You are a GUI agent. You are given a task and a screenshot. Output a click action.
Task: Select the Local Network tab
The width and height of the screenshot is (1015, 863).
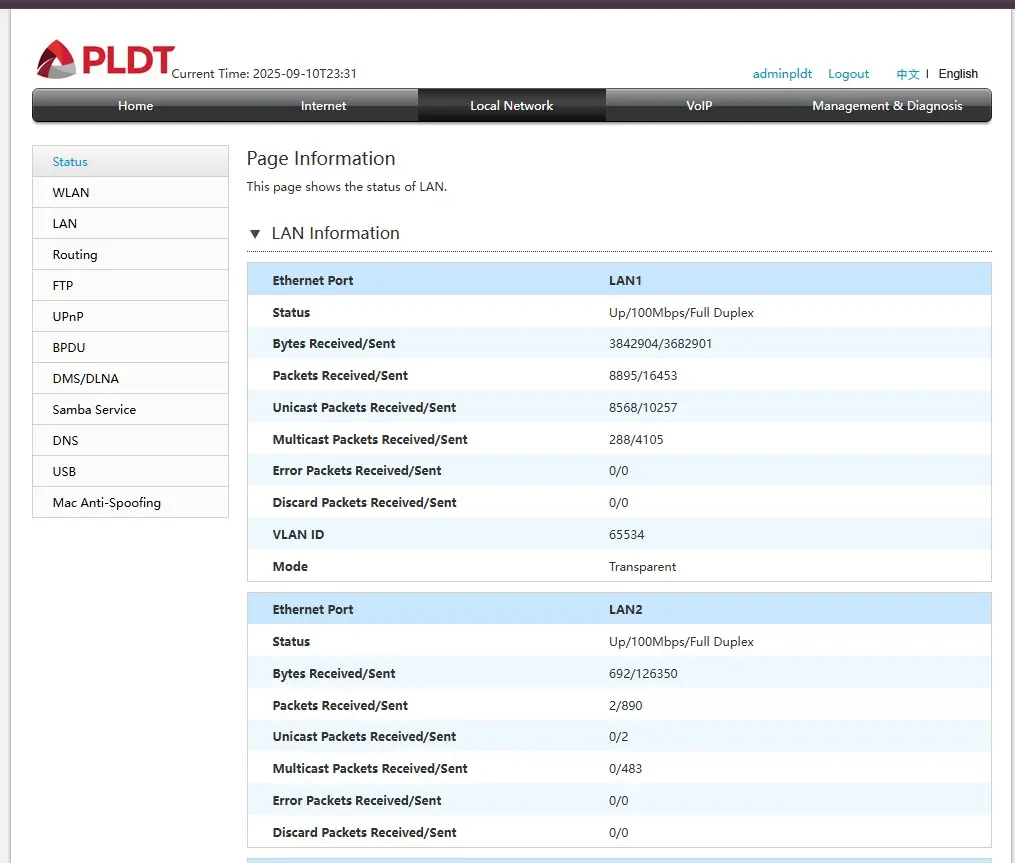pos(511,106)
